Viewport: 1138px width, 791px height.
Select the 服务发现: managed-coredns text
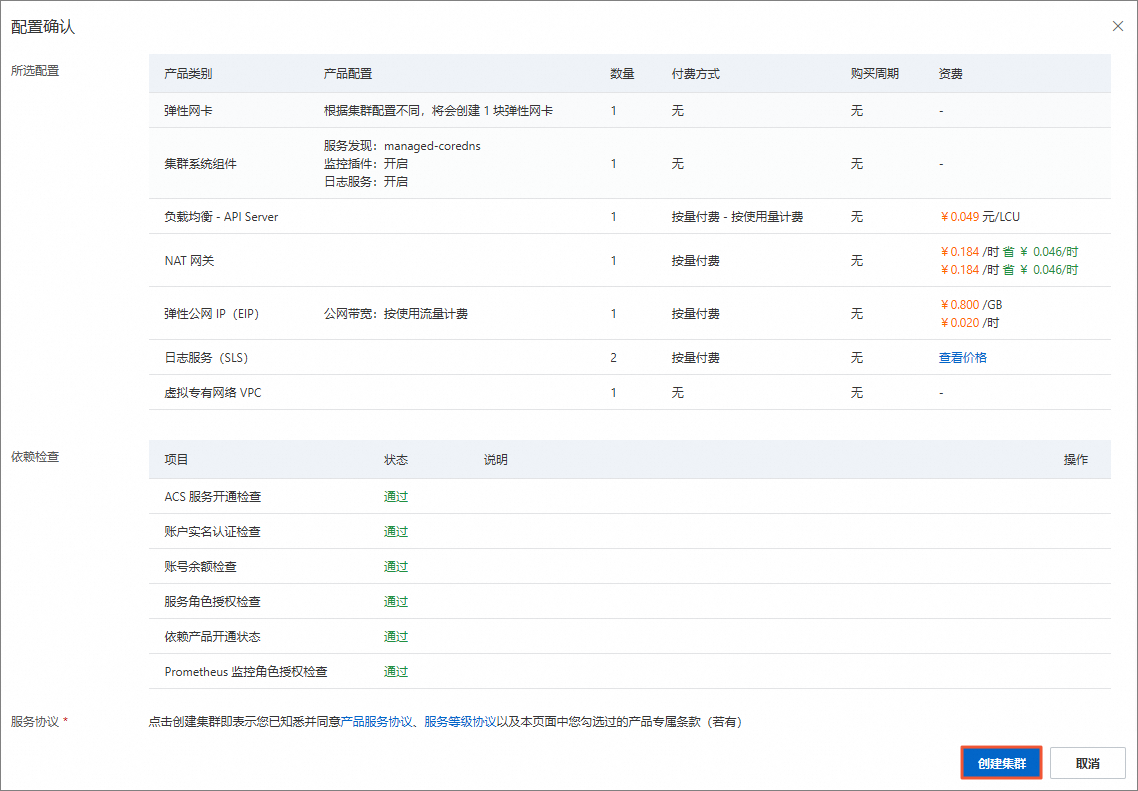[x=402, y=146]
